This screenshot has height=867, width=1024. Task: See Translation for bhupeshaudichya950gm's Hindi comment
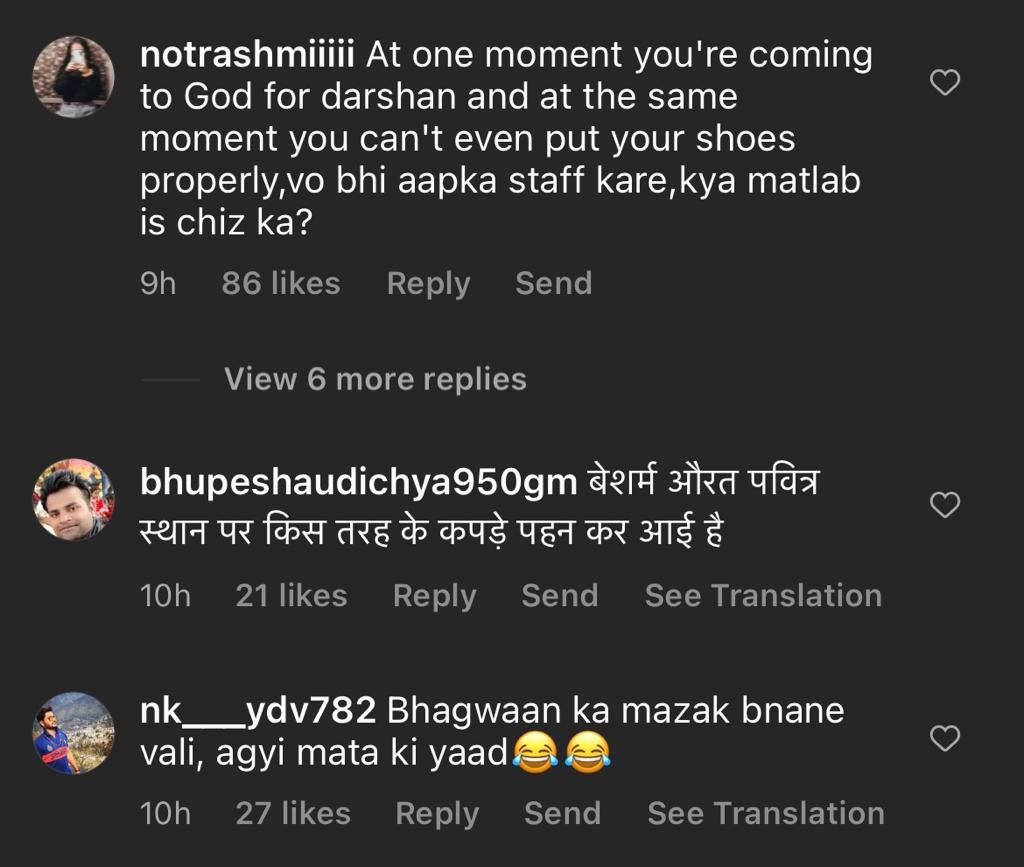pyautogui.click(x=763, y=596)
